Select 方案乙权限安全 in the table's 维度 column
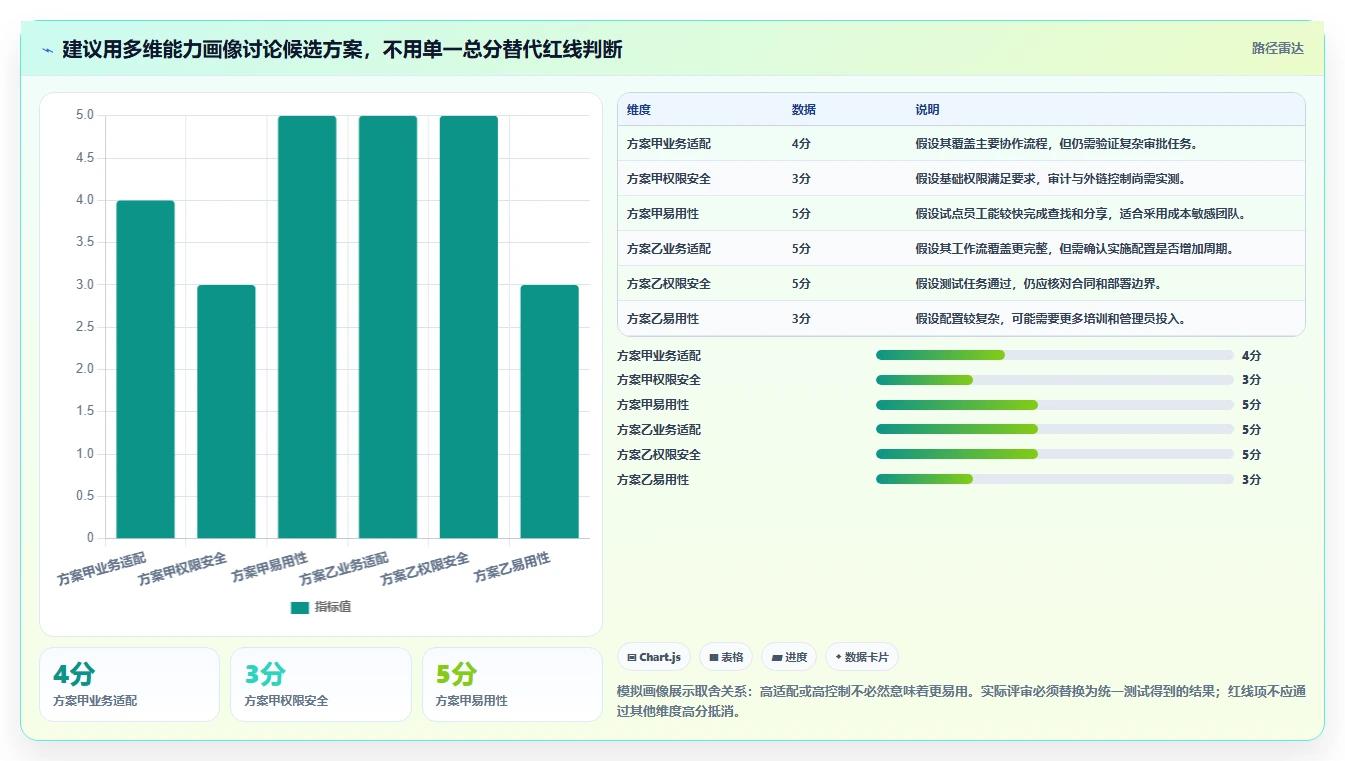 [669, 284]
